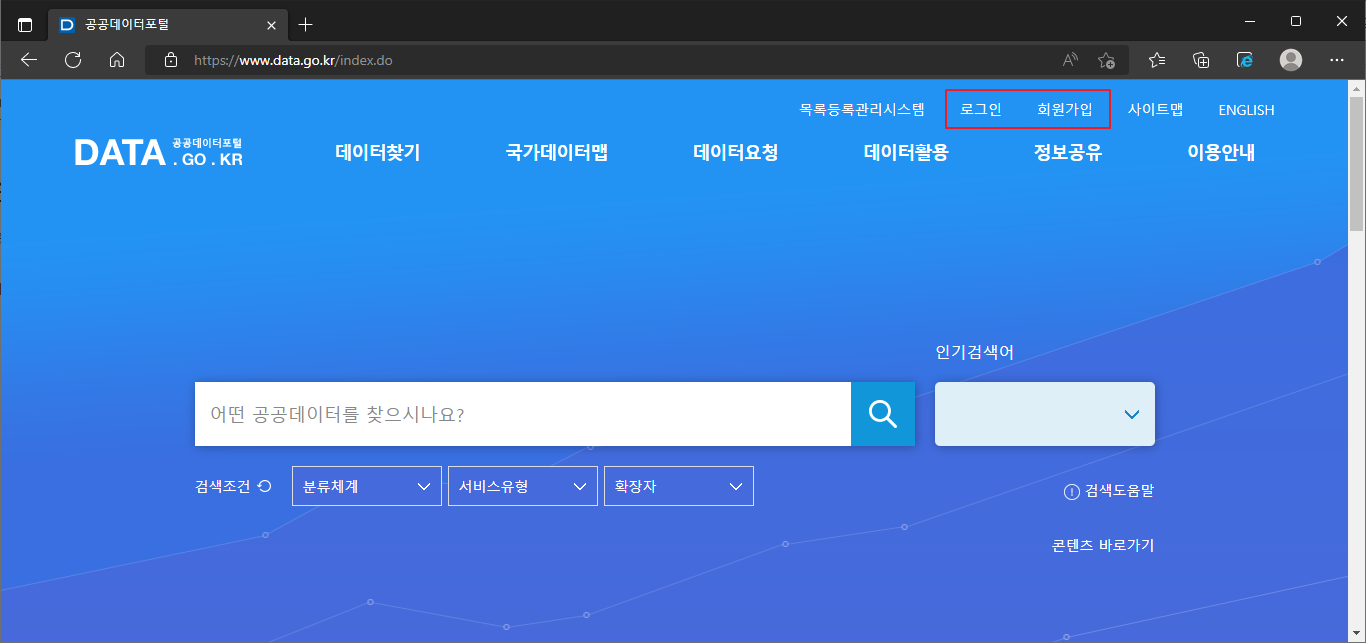Image resolution: width=1366 pixels, height=643 pixels.
Task: Click scrollbar up arrow
Action: click(1356, 89)
